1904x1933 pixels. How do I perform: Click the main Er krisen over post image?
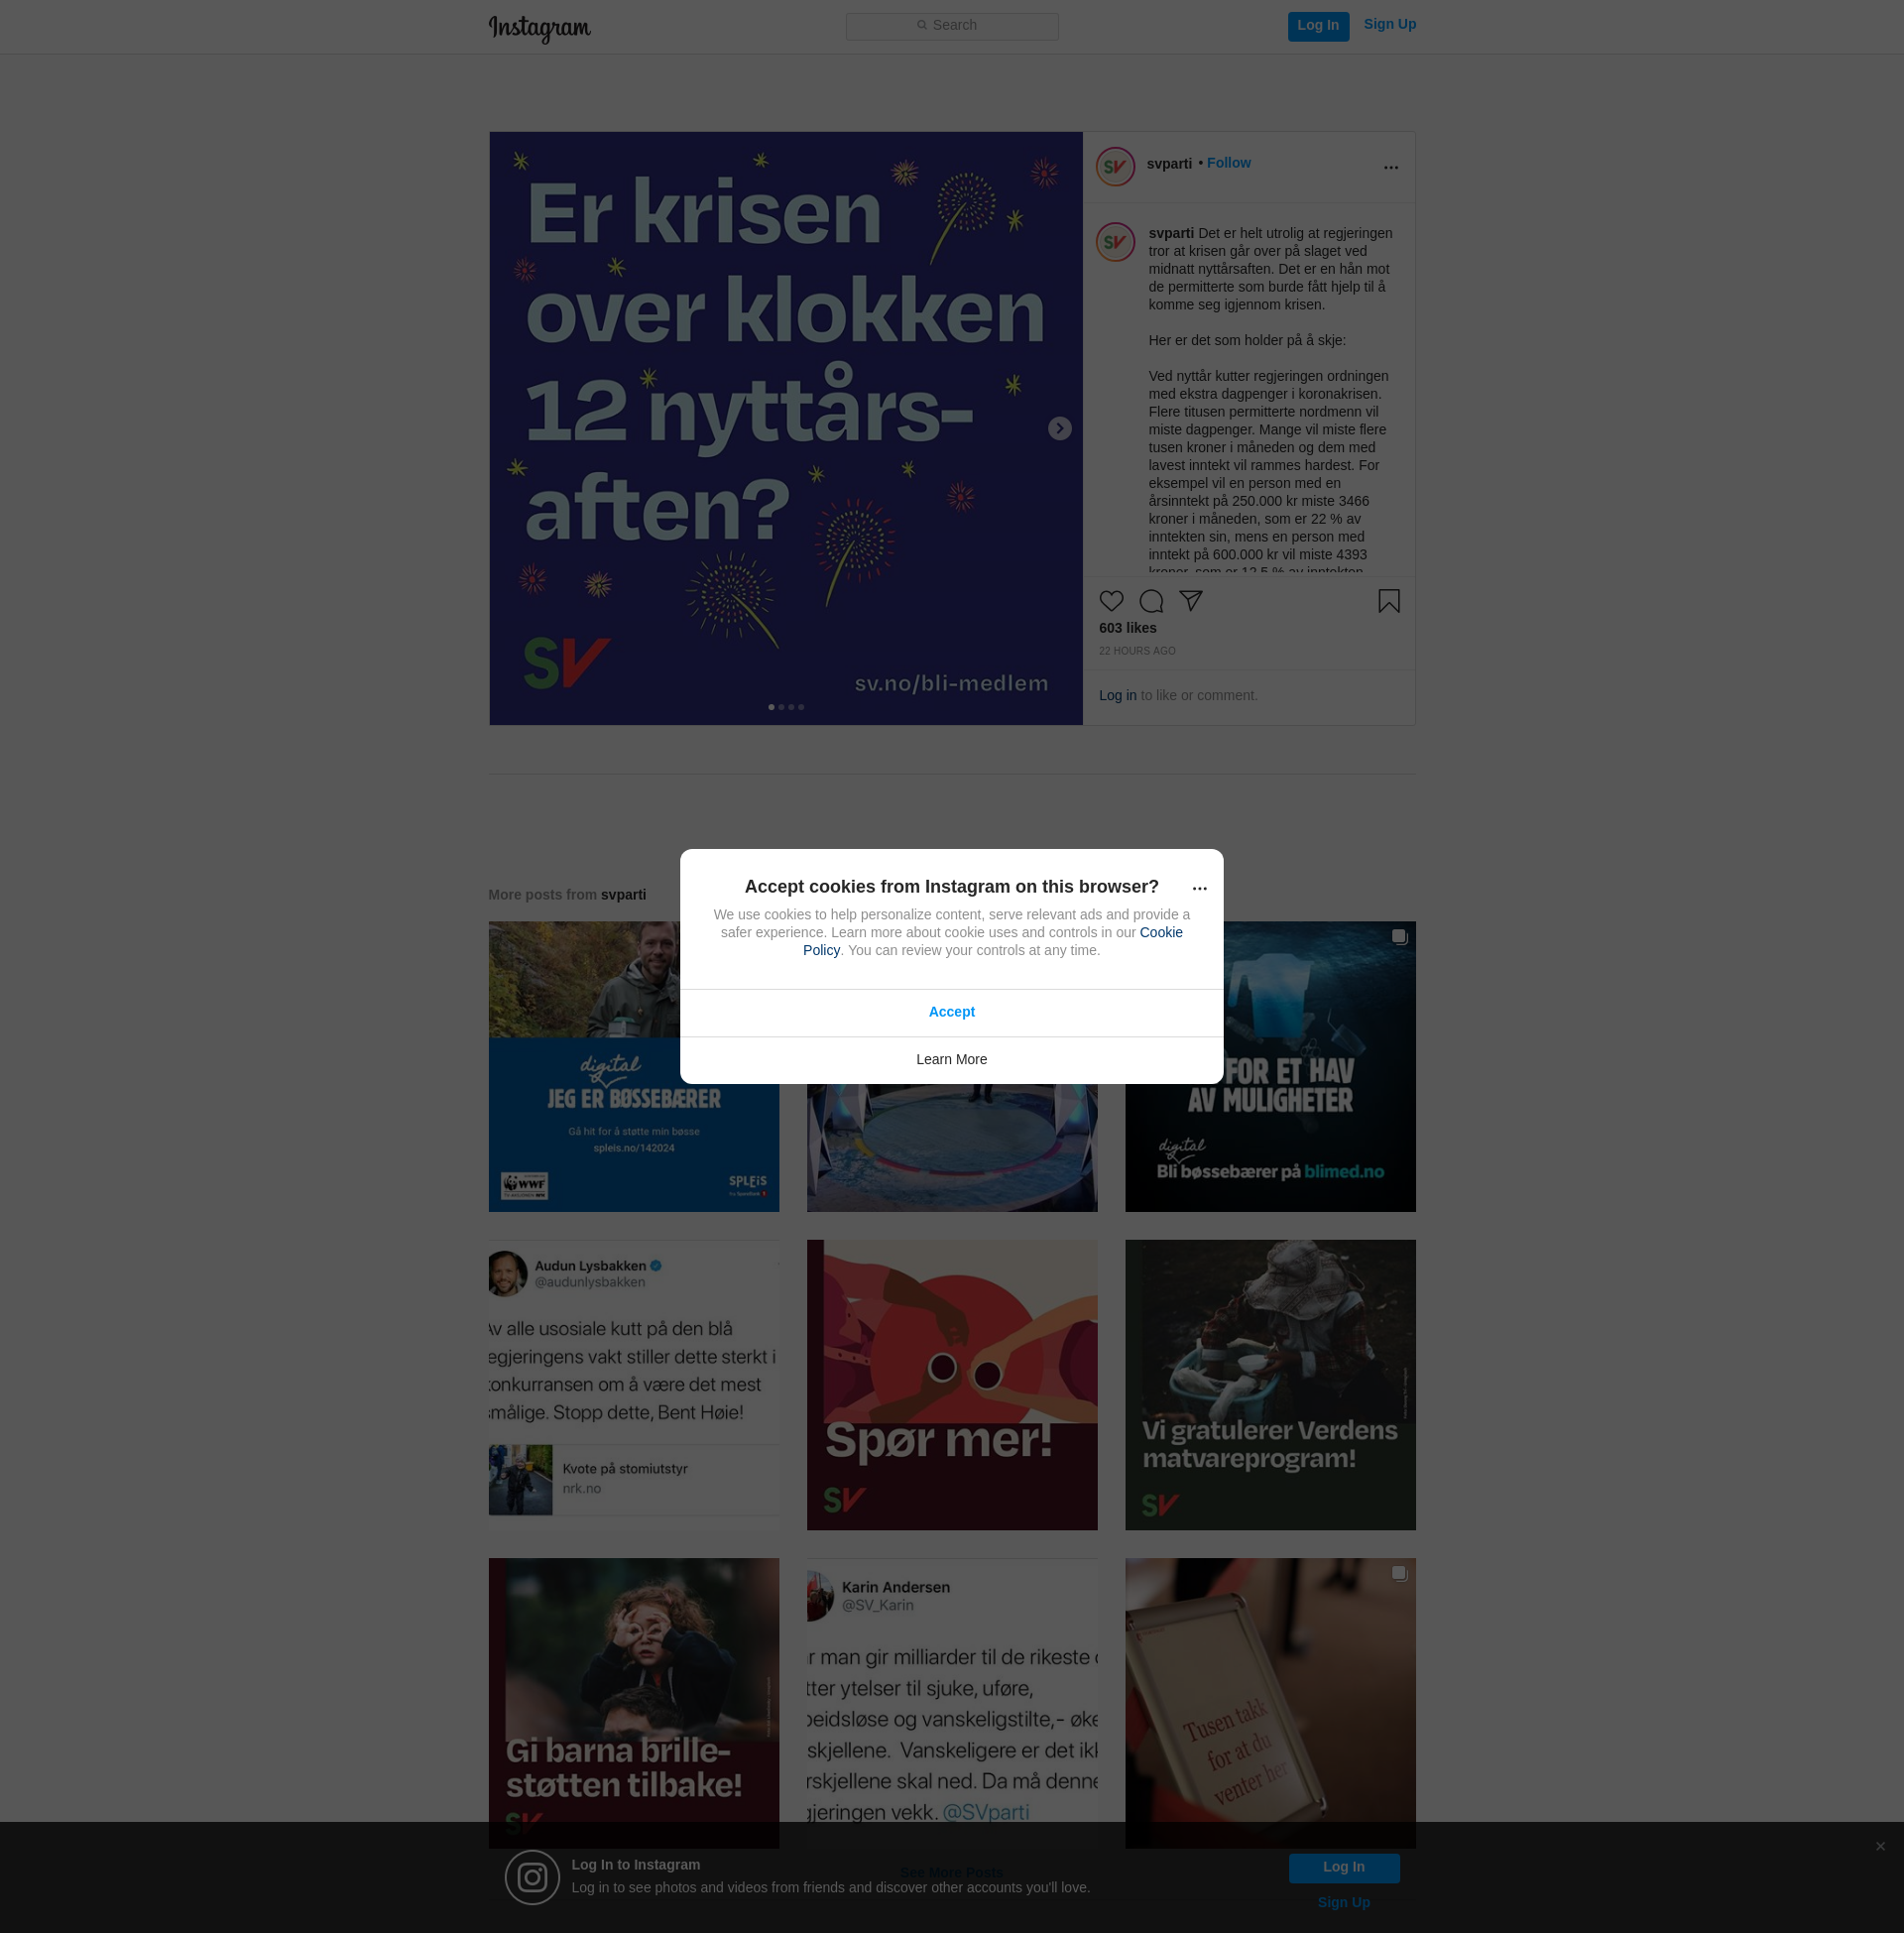785,428
